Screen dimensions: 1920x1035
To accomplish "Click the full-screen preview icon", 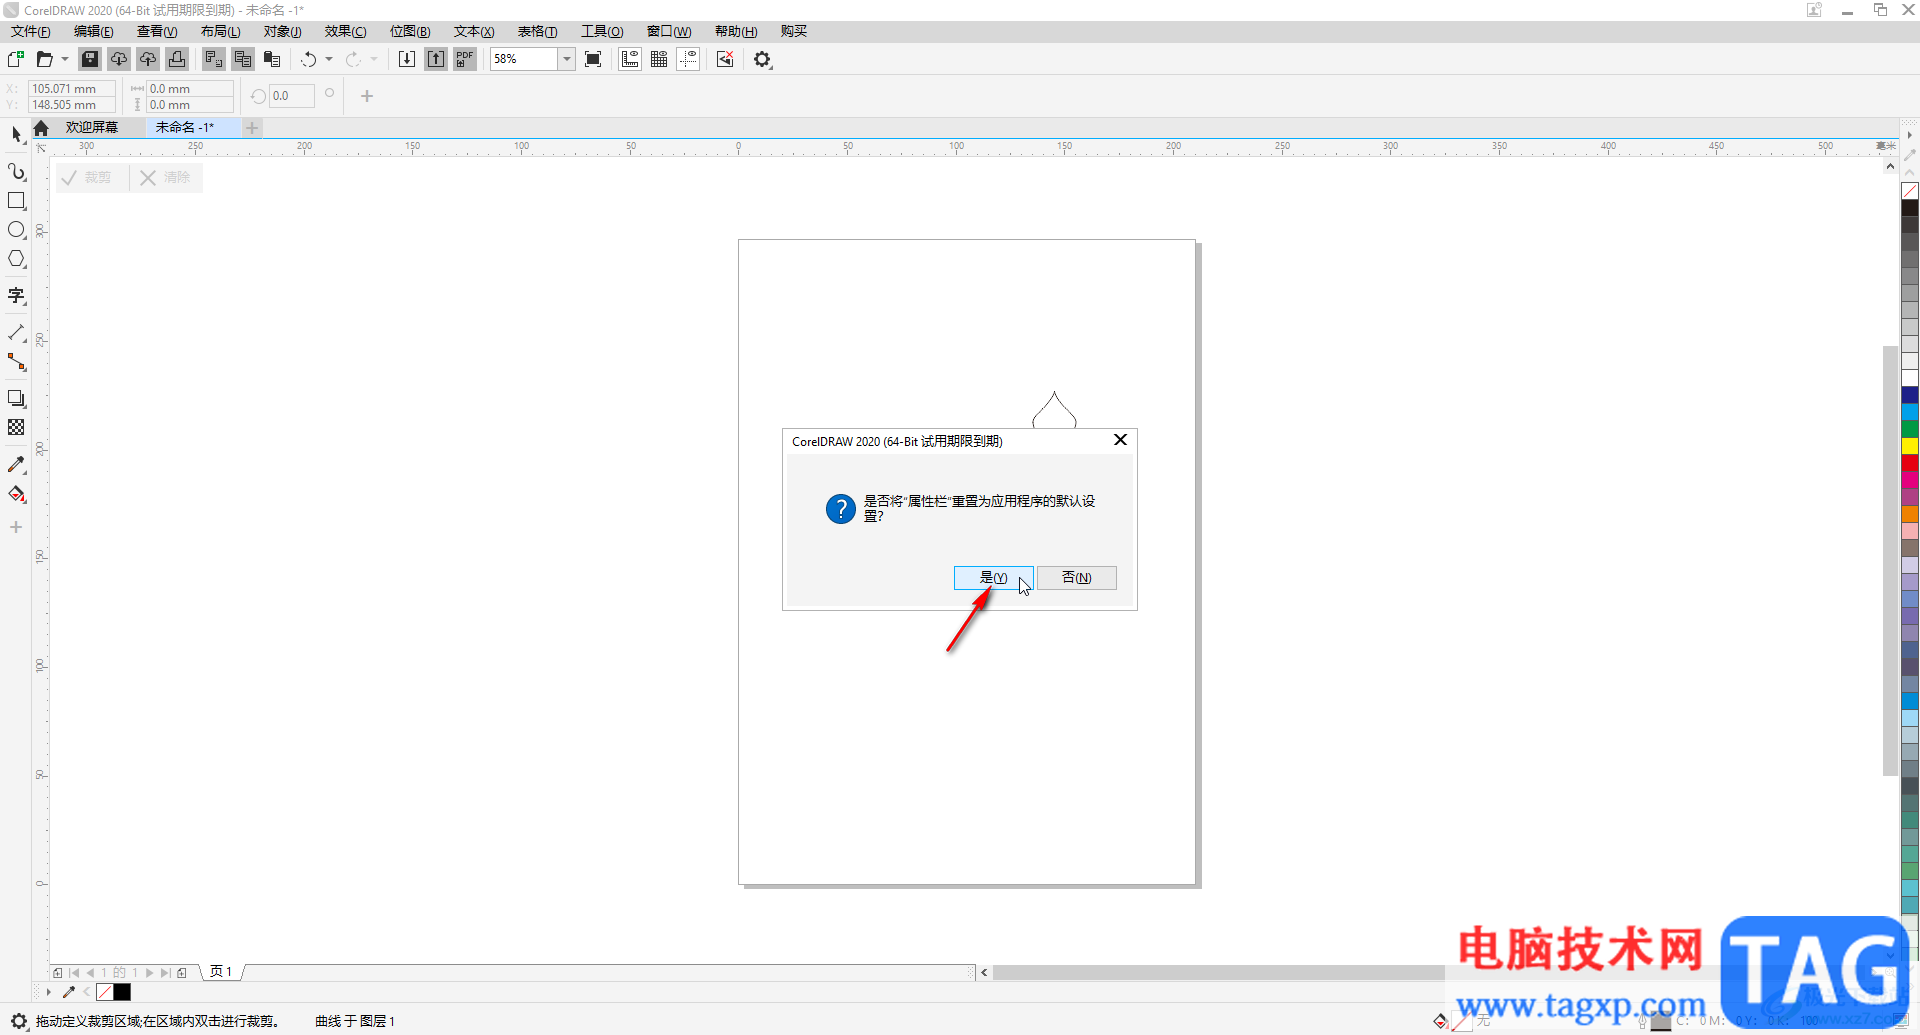I will 593,59.
